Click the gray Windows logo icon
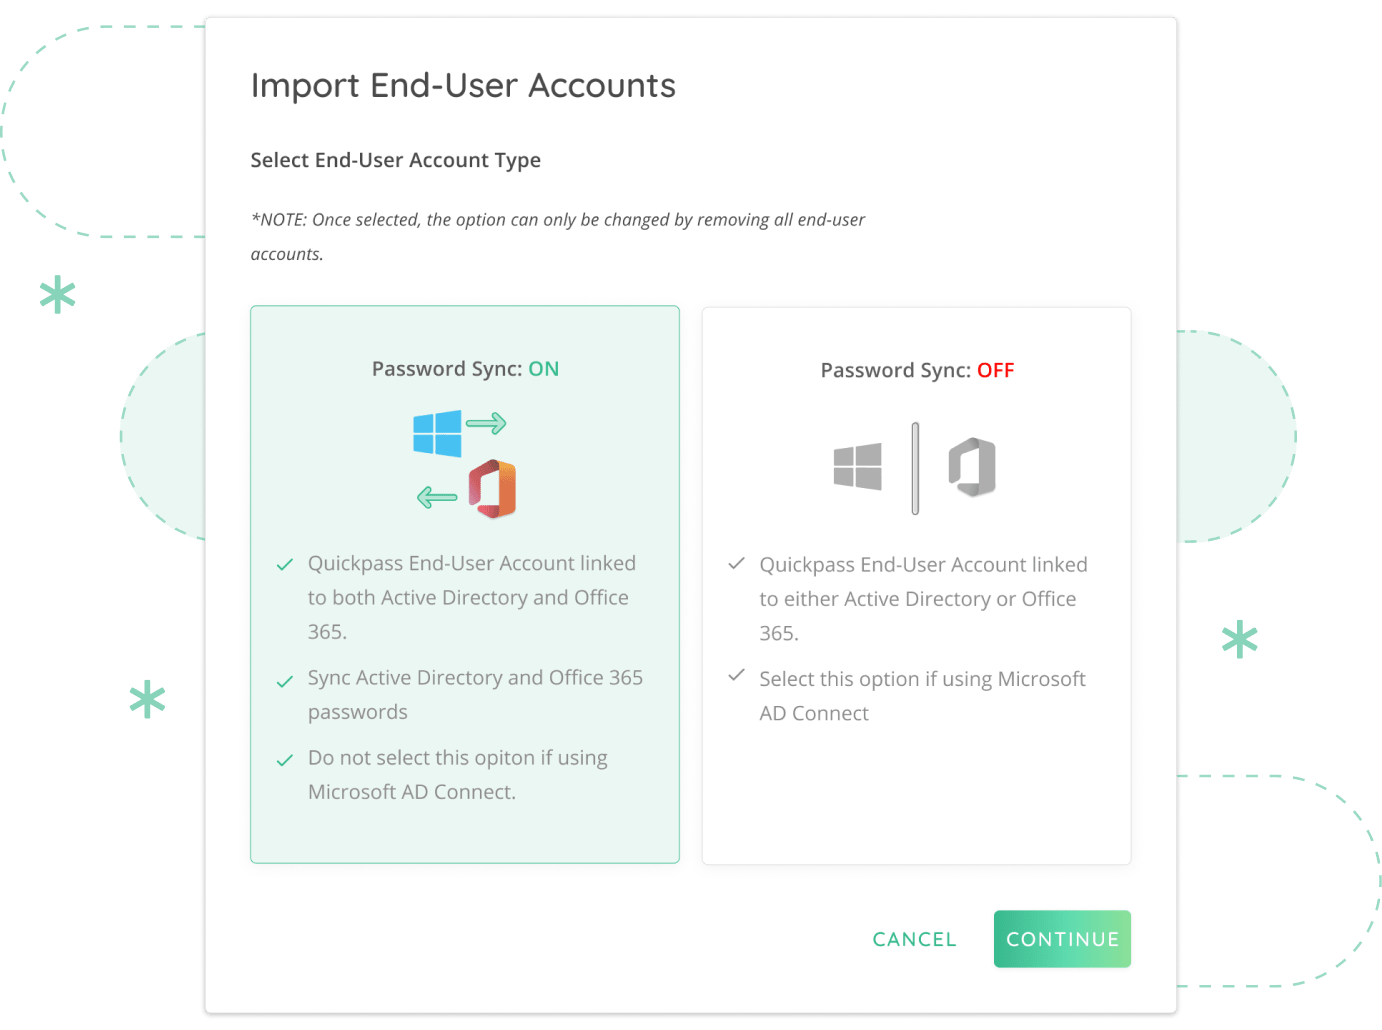 pyautogui.click(x=858, y=466)
